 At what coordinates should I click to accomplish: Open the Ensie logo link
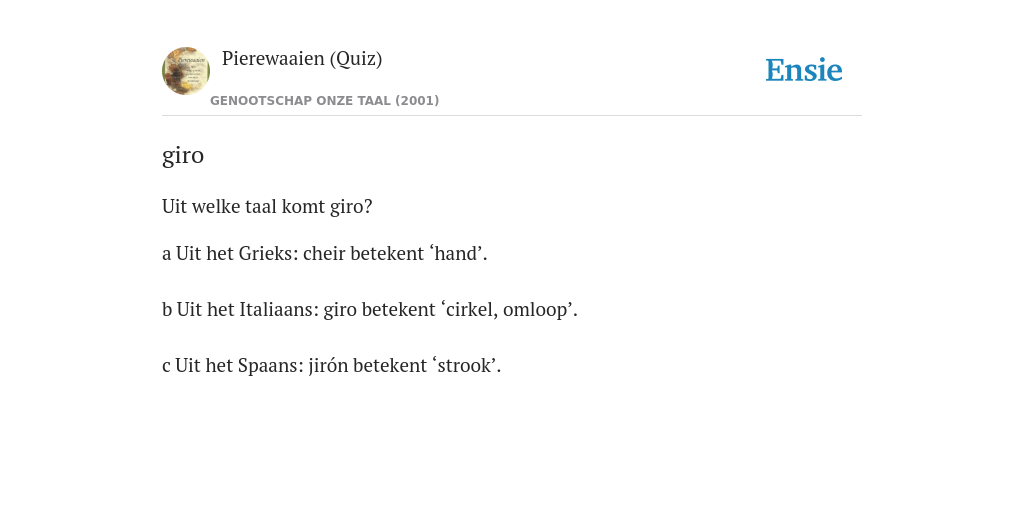click(x=804, y=70)
